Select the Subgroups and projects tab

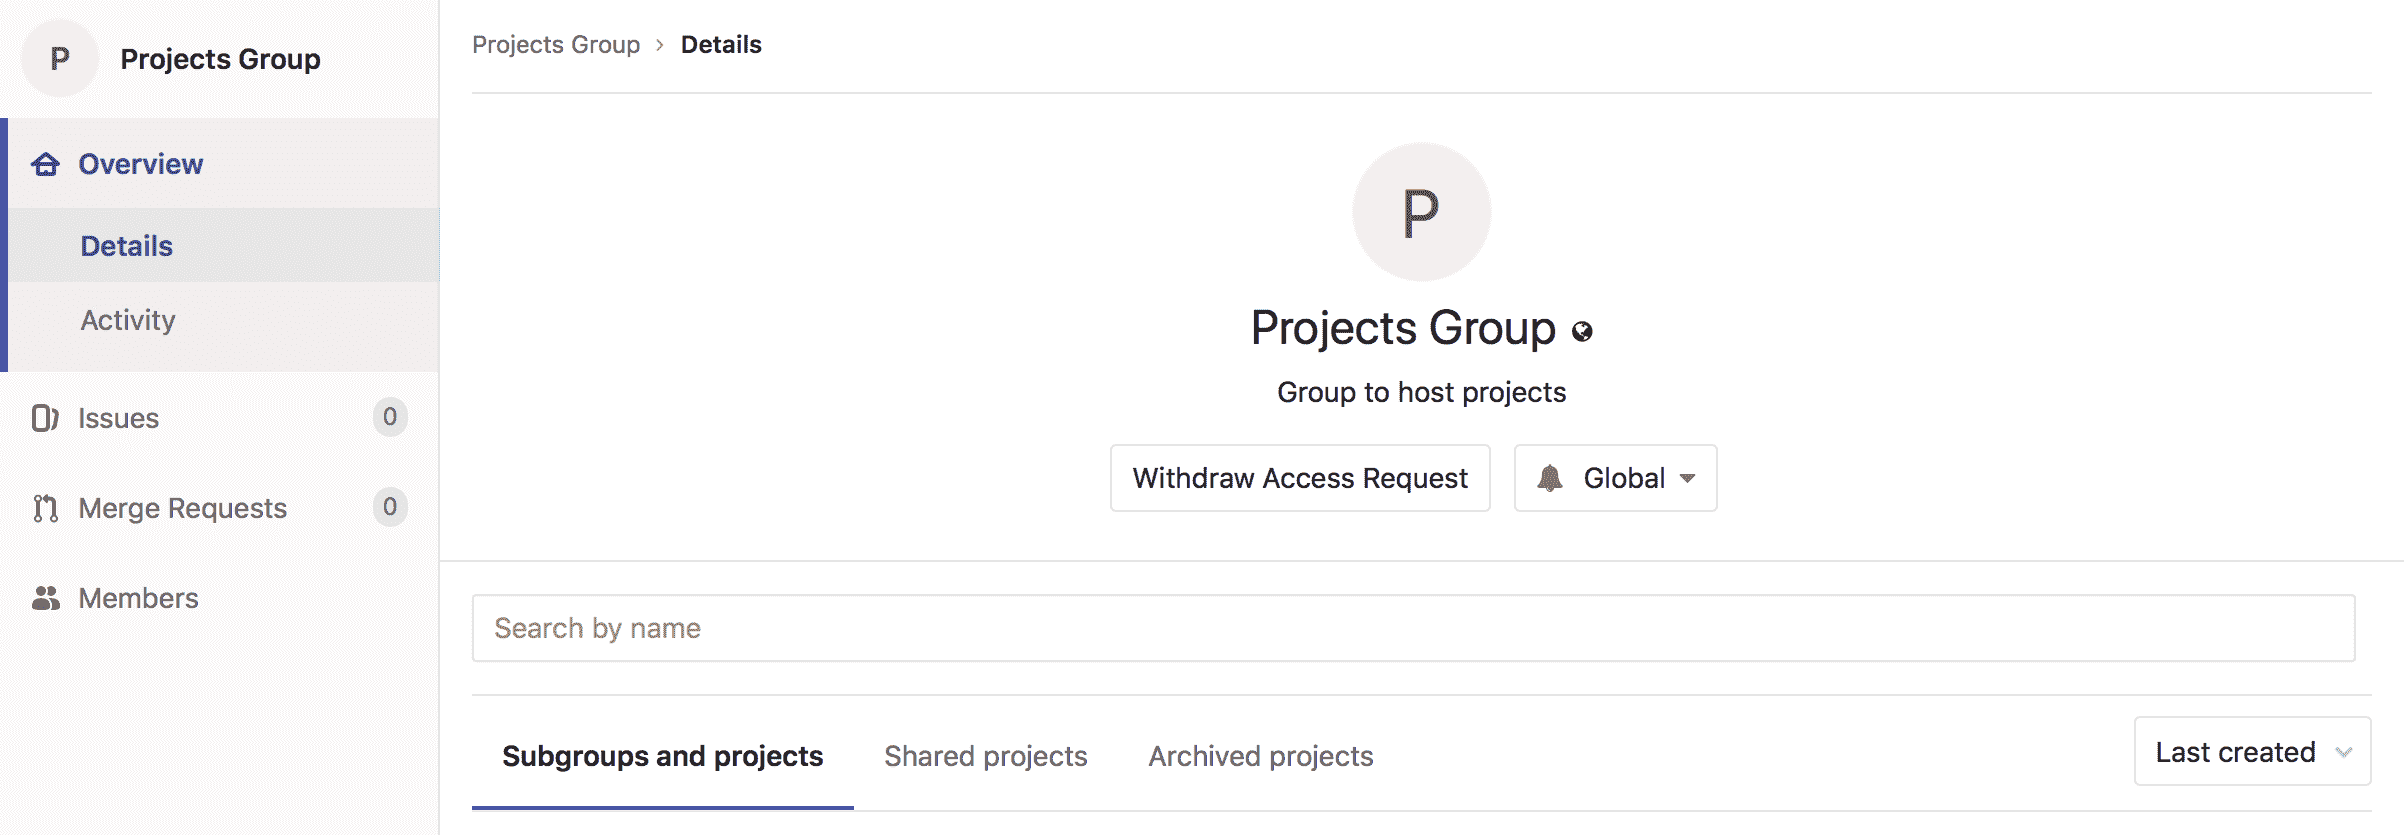[662, 756]
